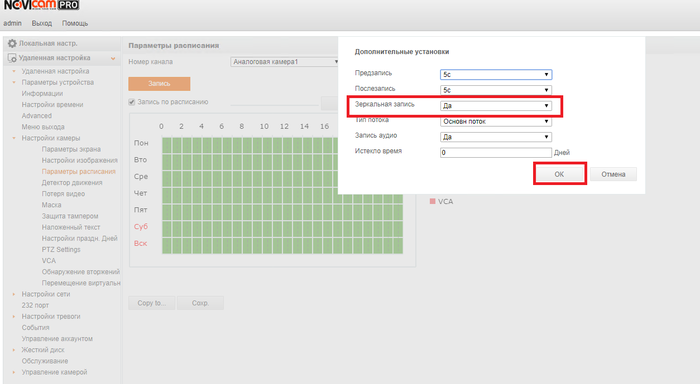
Task: Select Потеря видео item
Action: (63, 194)
